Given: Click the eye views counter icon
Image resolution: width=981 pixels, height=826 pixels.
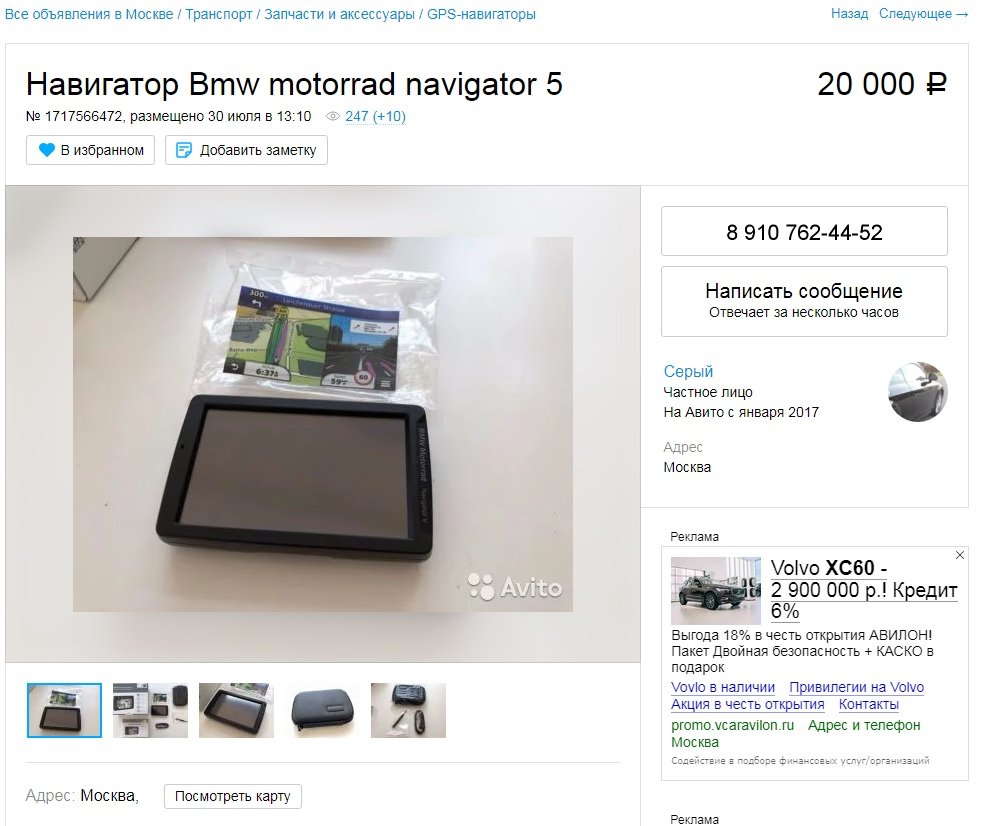Looking at the screenshot, I should [333, 116].
